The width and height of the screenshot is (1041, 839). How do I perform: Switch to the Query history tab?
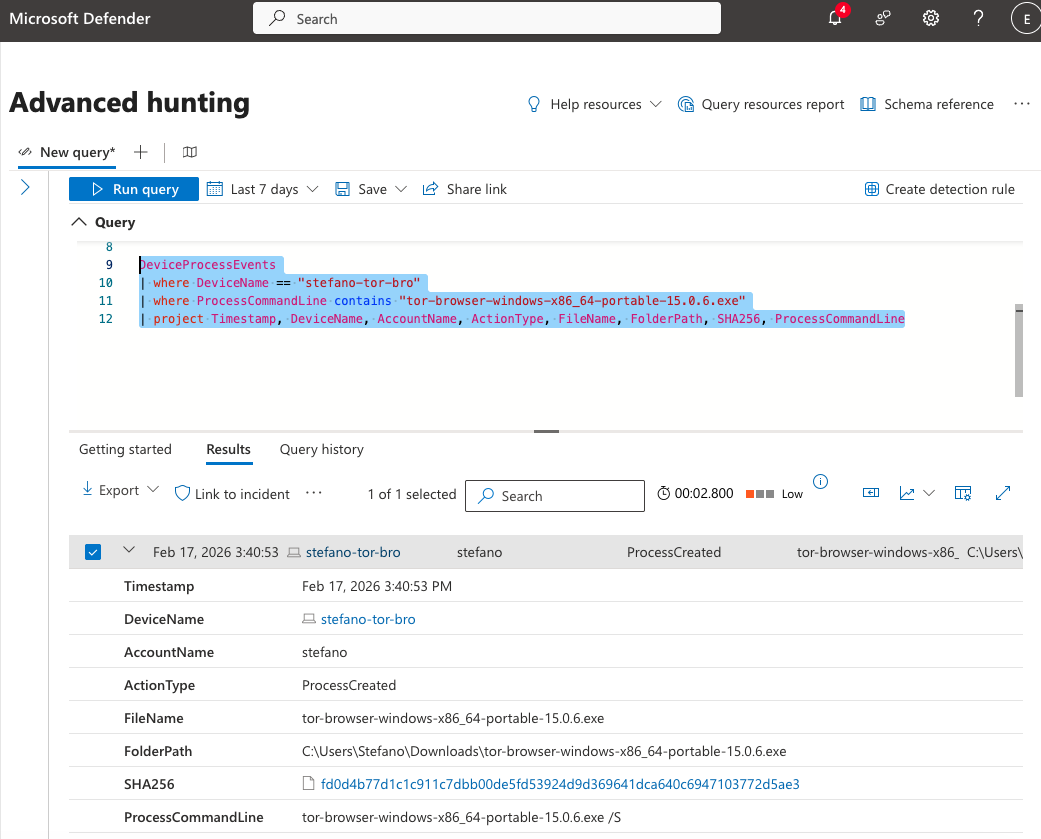(321, 449)
